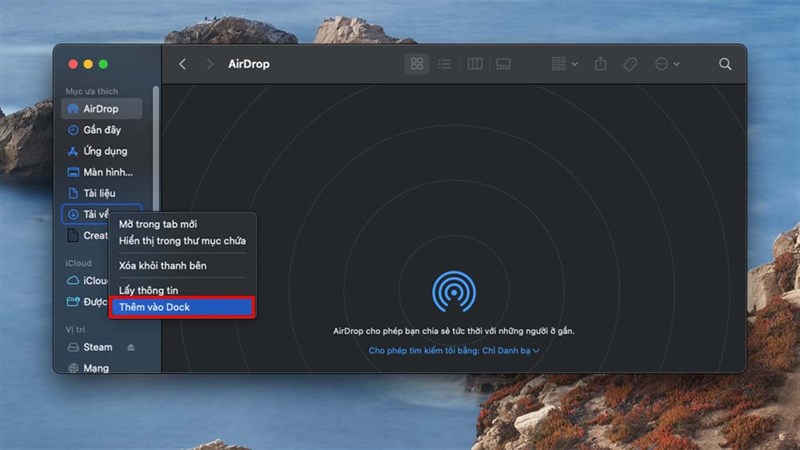Switch to list view
The height and width of the screenshot is (450, 800).
(444, 64)
